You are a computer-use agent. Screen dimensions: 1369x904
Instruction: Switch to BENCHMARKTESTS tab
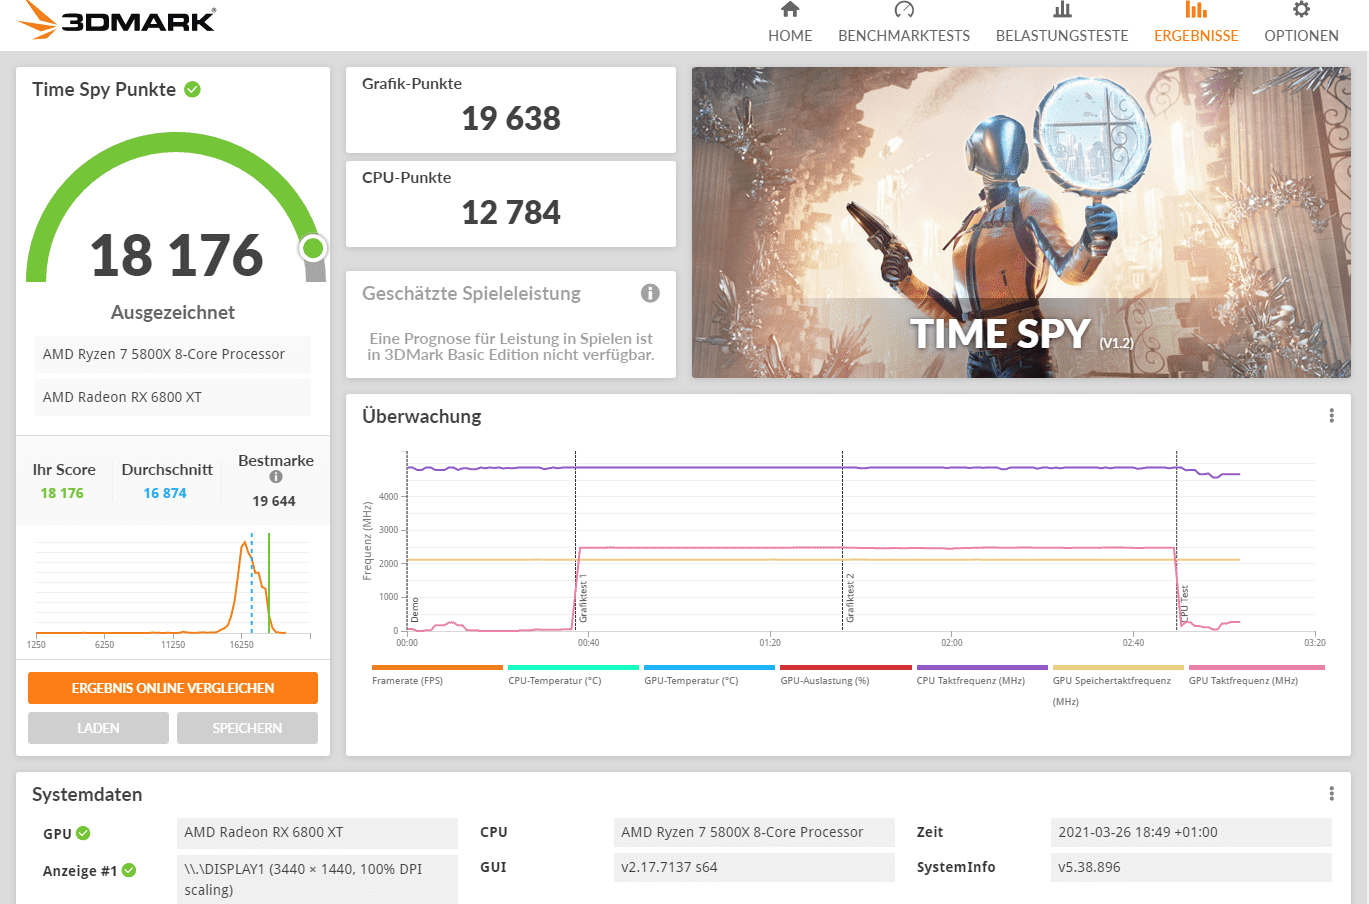(x=904, y=22)
